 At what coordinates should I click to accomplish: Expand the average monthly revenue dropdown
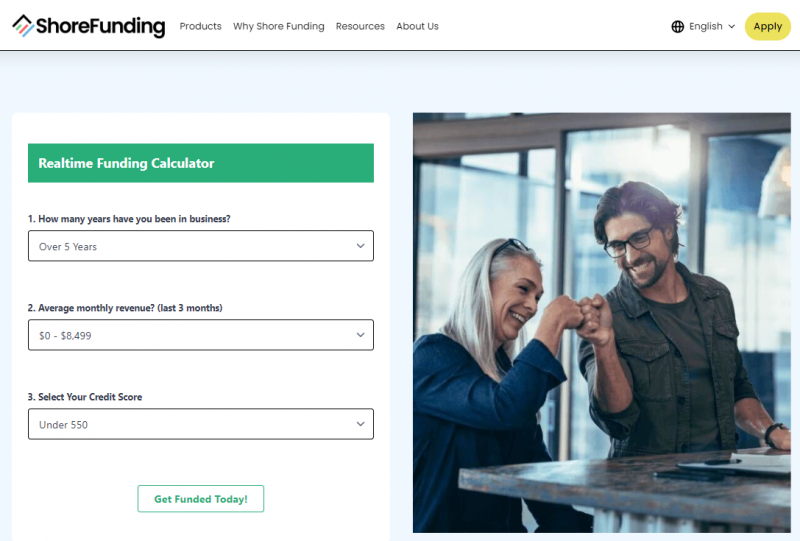pos(201,335)
